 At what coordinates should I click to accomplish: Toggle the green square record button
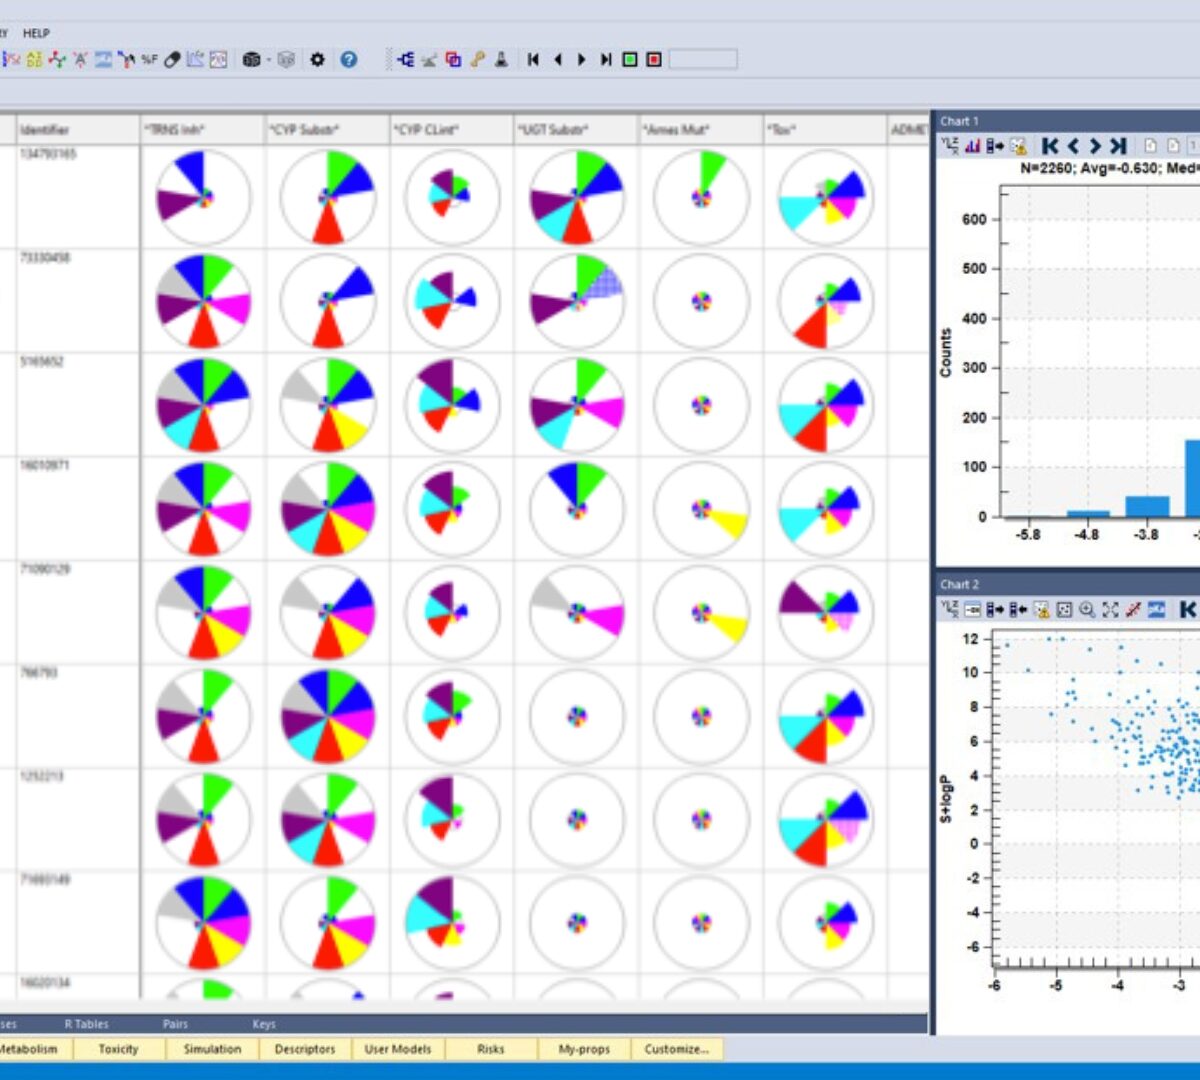[x=630, y=60]
